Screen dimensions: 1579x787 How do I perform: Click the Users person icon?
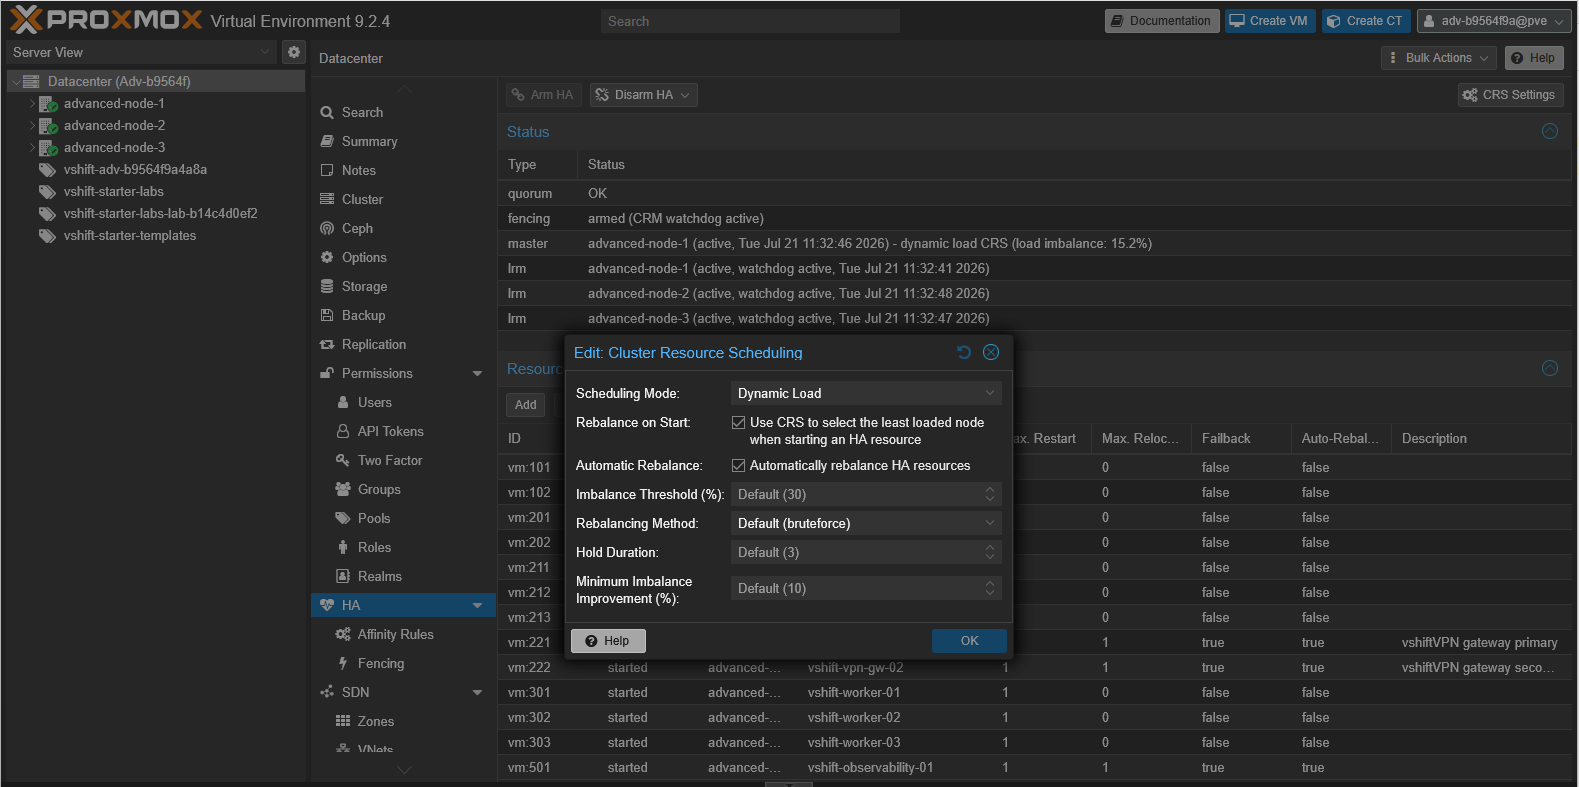[x=343, y=403]
